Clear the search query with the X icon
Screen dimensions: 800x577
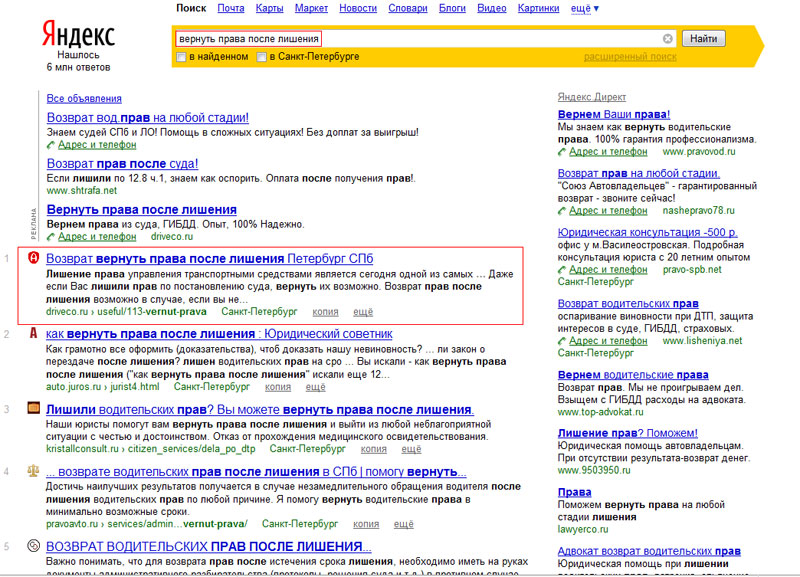(667, 39)
